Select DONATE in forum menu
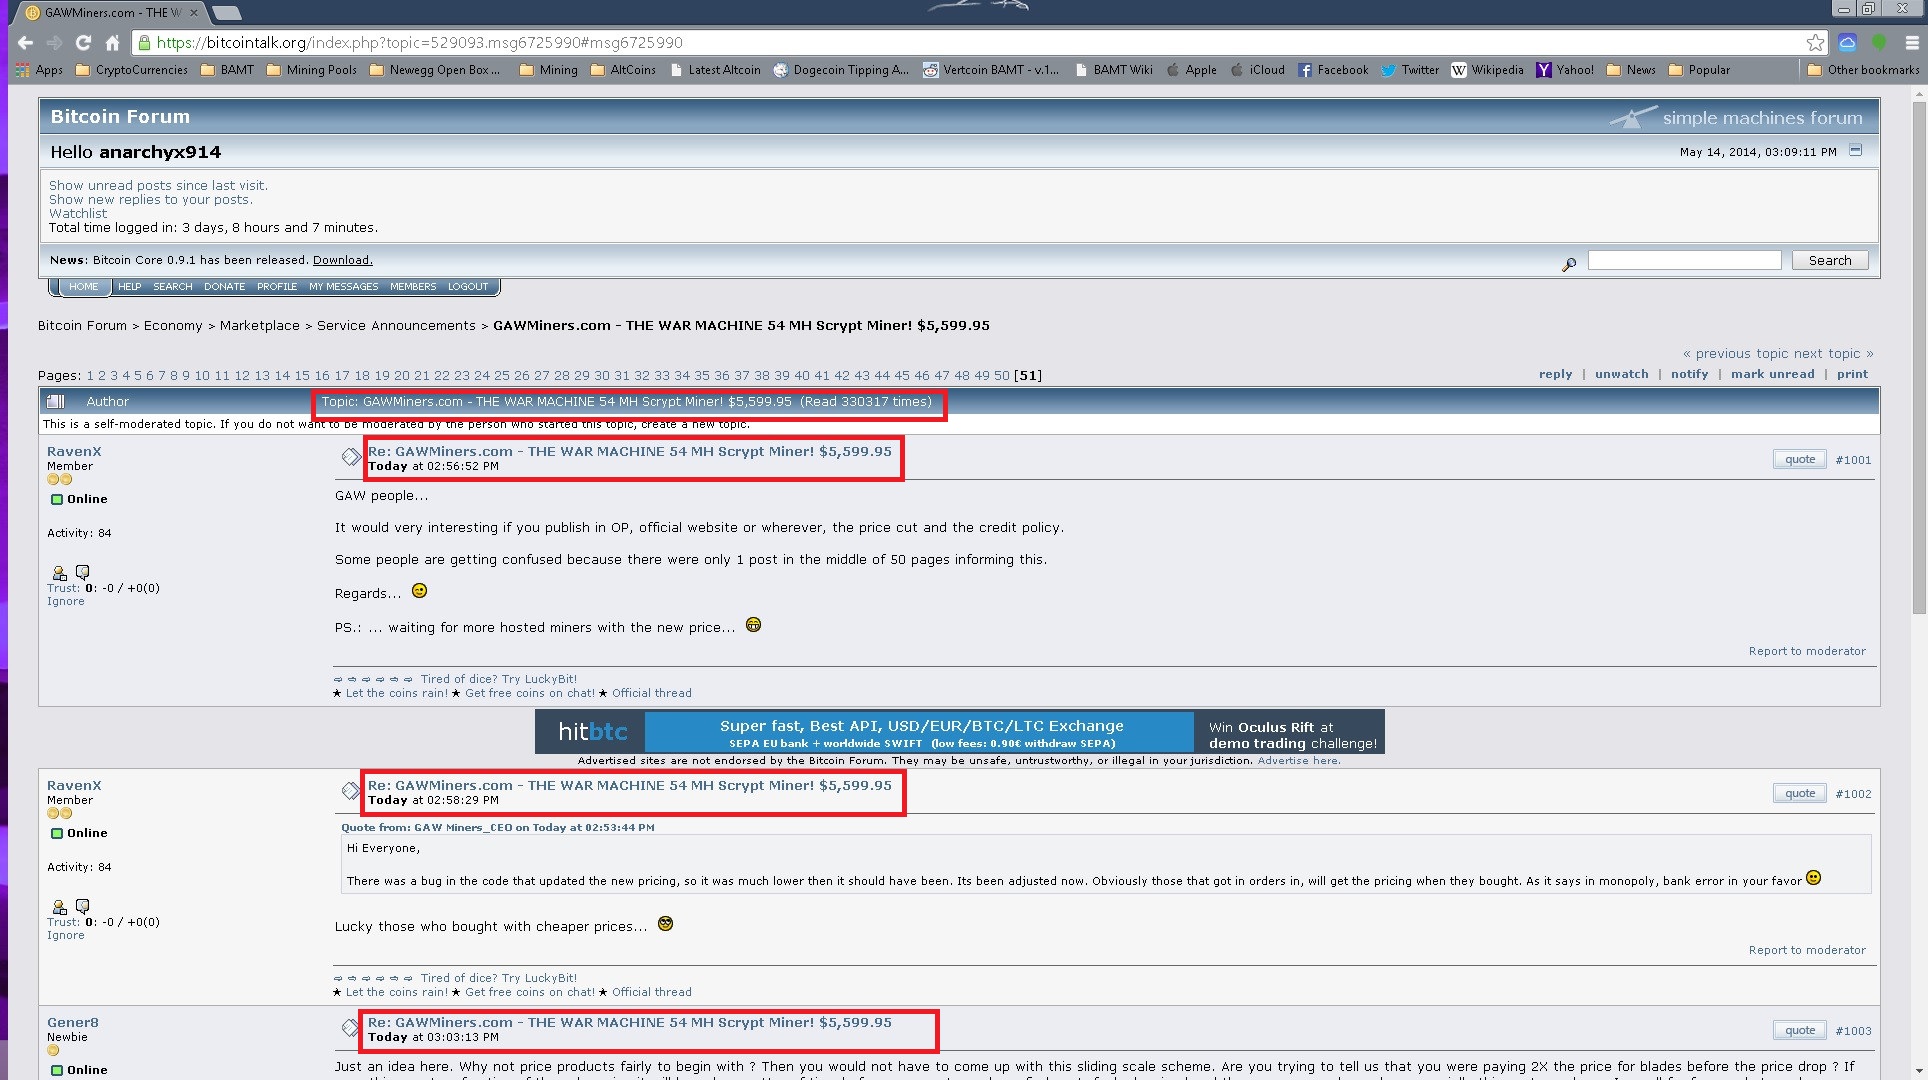The width and height of the screenshot is (1928, 1080). tap(225, 287)
